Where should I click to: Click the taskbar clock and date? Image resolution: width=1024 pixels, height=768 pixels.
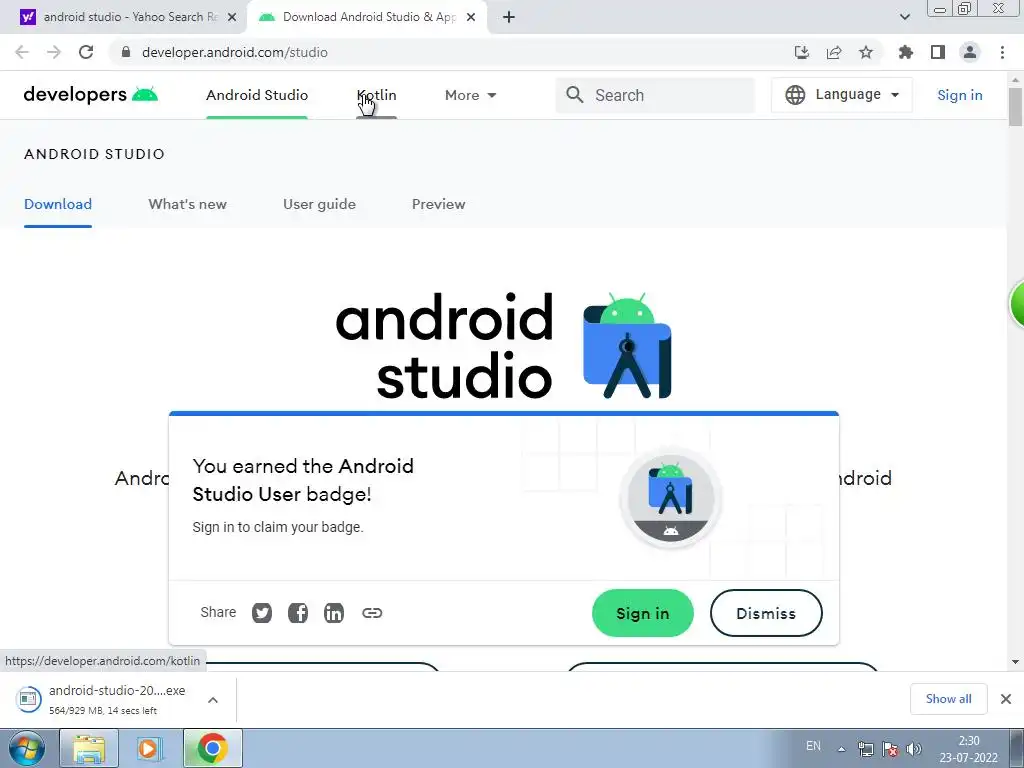(x=968, y=749)
